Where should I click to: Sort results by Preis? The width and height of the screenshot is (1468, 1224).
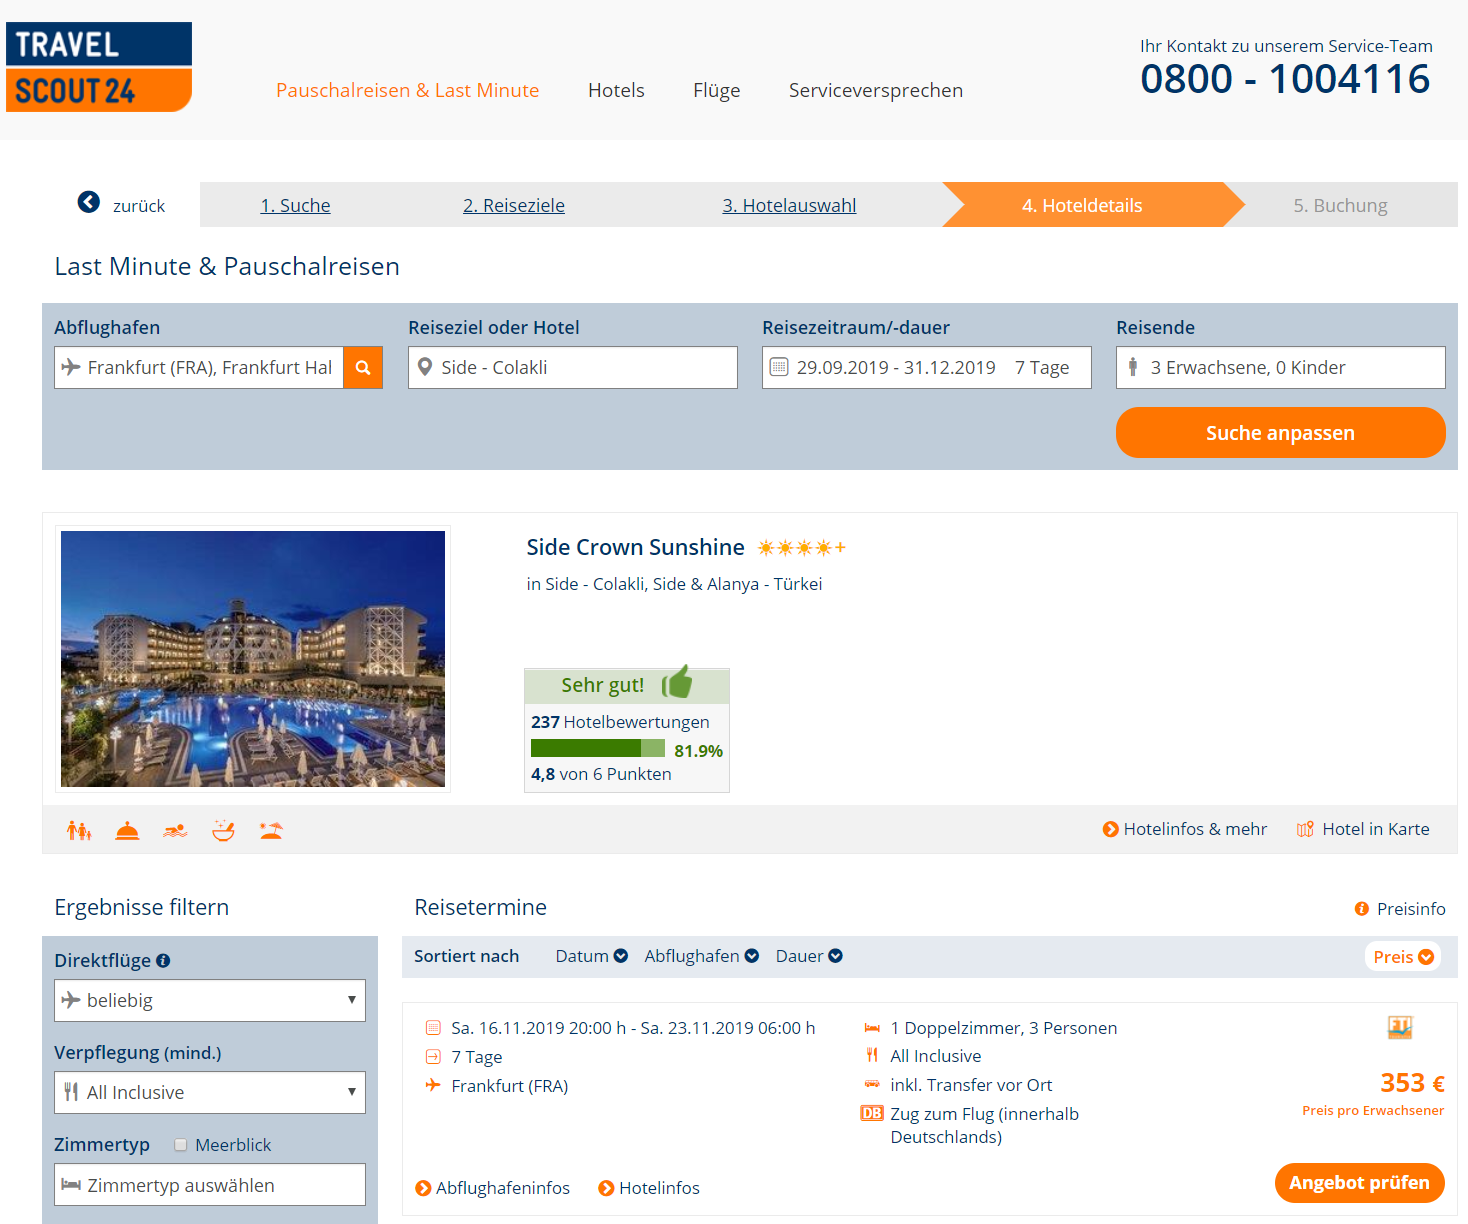pos(1403,957)
